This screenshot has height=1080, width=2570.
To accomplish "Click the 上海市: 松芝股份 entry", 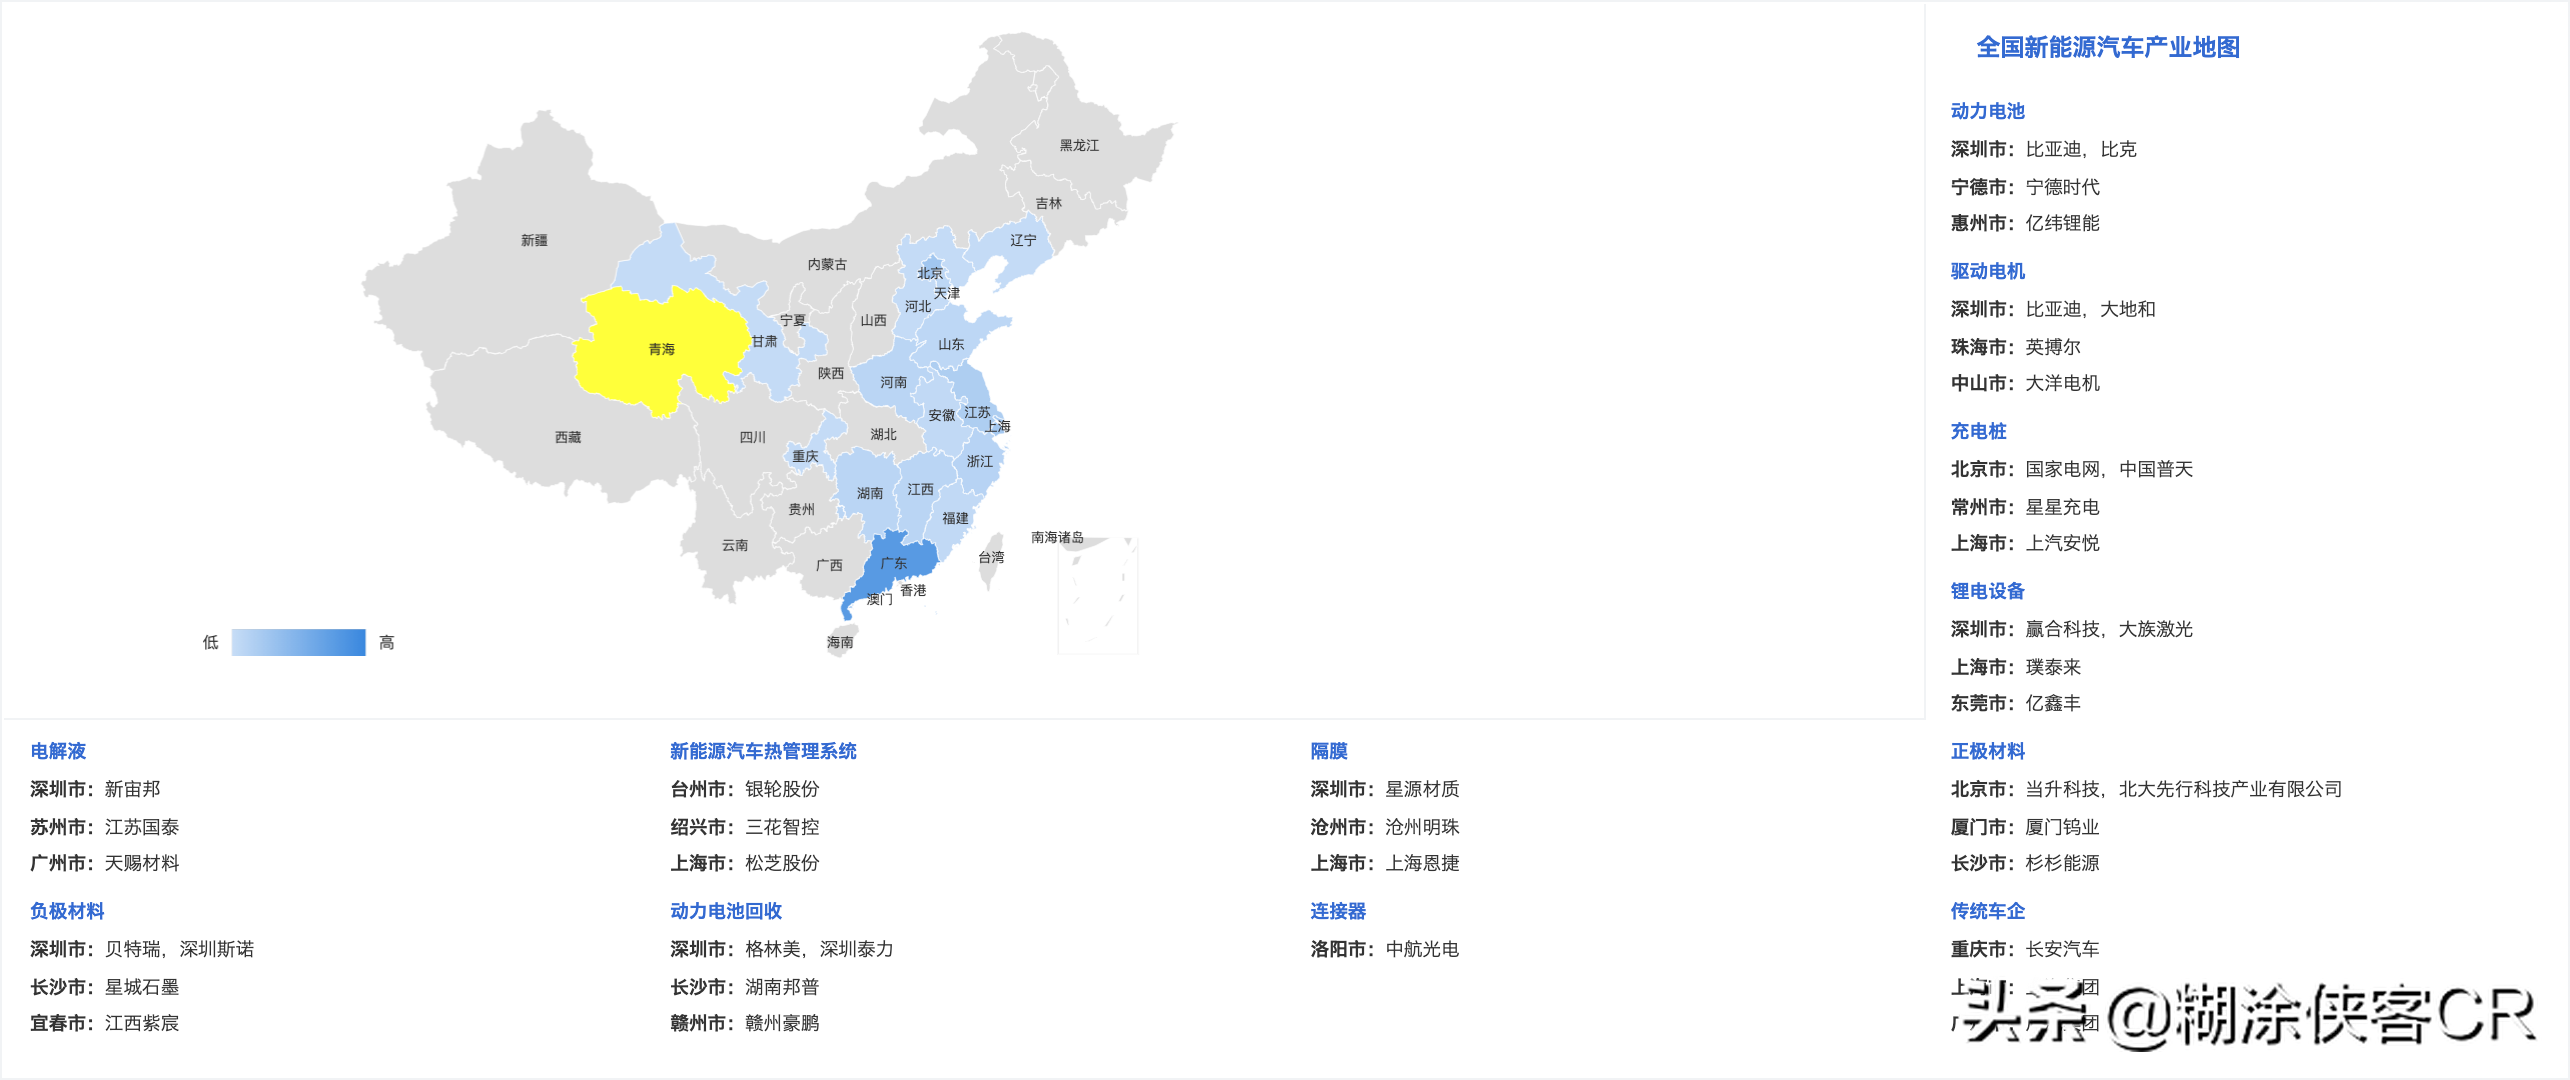I will [745, 863].
